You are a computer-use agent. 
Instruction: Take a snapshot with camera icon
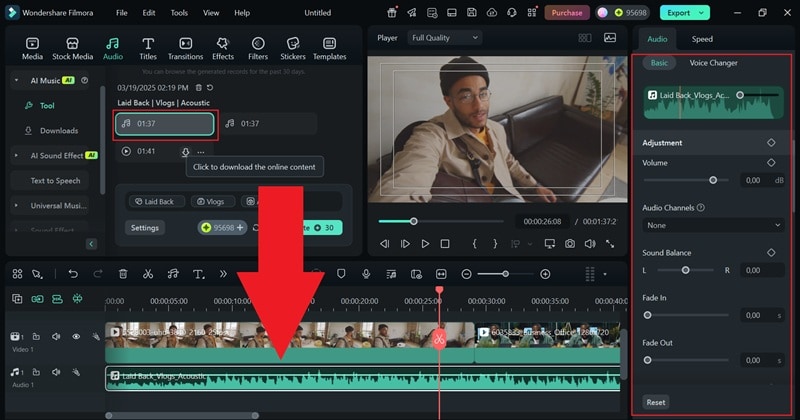point(569,244)
